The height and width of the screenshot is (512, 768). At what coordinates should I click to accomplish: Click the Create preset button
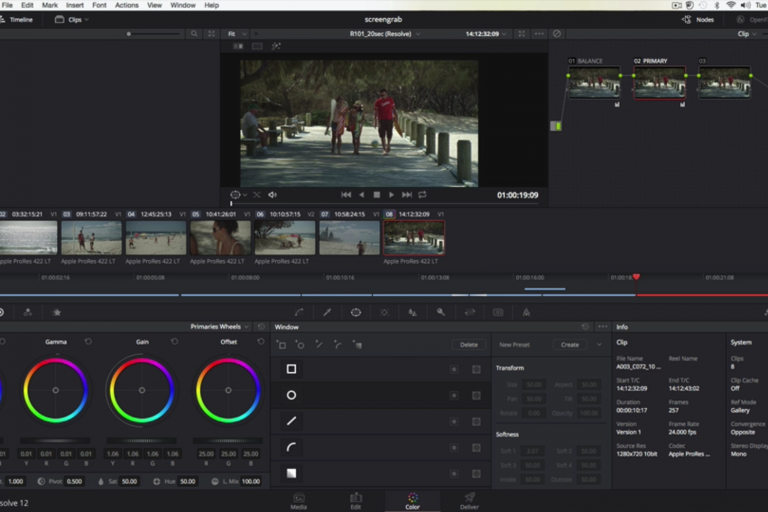tap(570, 345)
